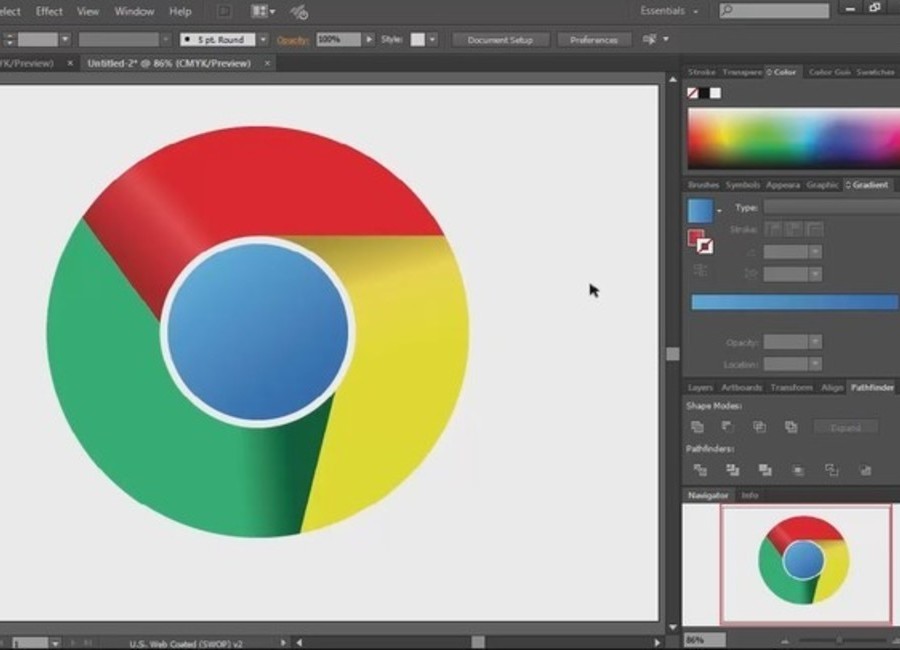This screenshot has height=650, width=900.
Task: Close the Untitled-2 document tab
Action: (267, 63)
